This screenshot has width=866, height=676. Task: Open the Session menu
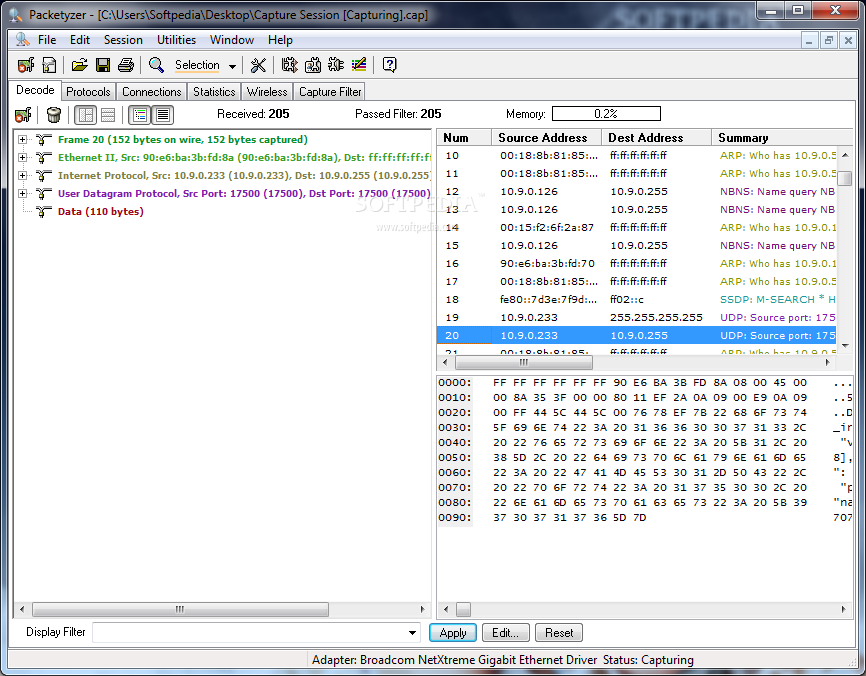click(x=123, y=40)
